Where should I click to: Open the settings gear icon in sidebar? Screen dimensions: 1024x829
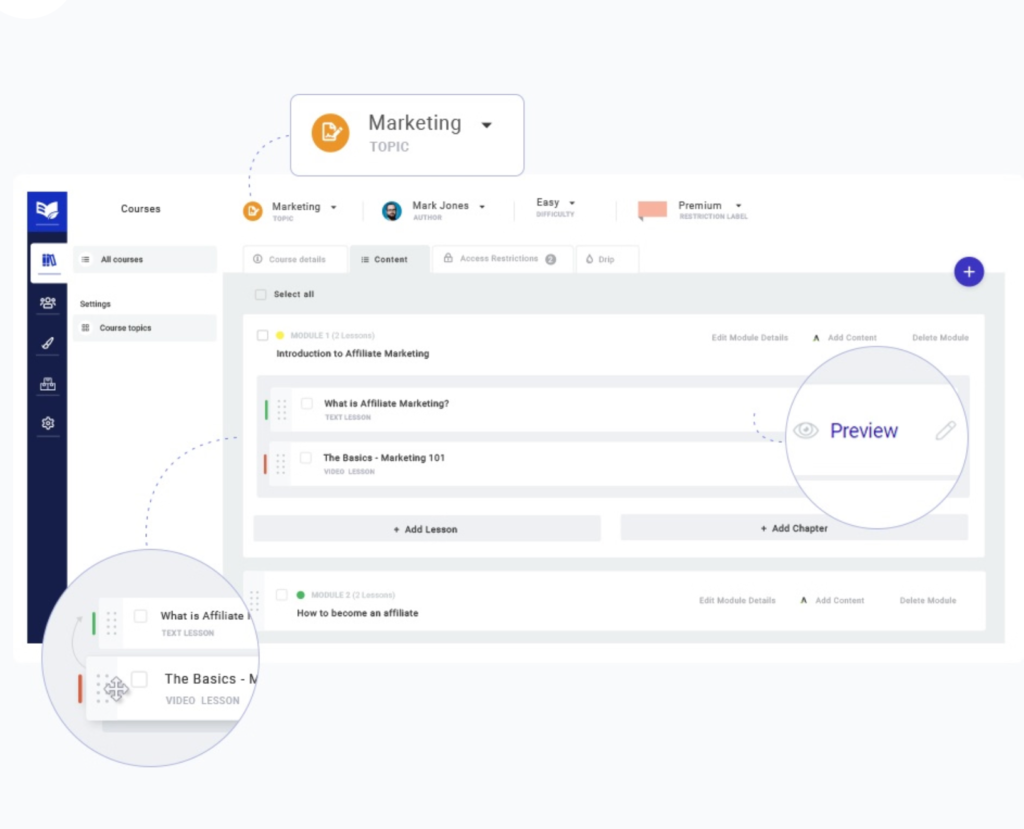click(x=48, y=423)
